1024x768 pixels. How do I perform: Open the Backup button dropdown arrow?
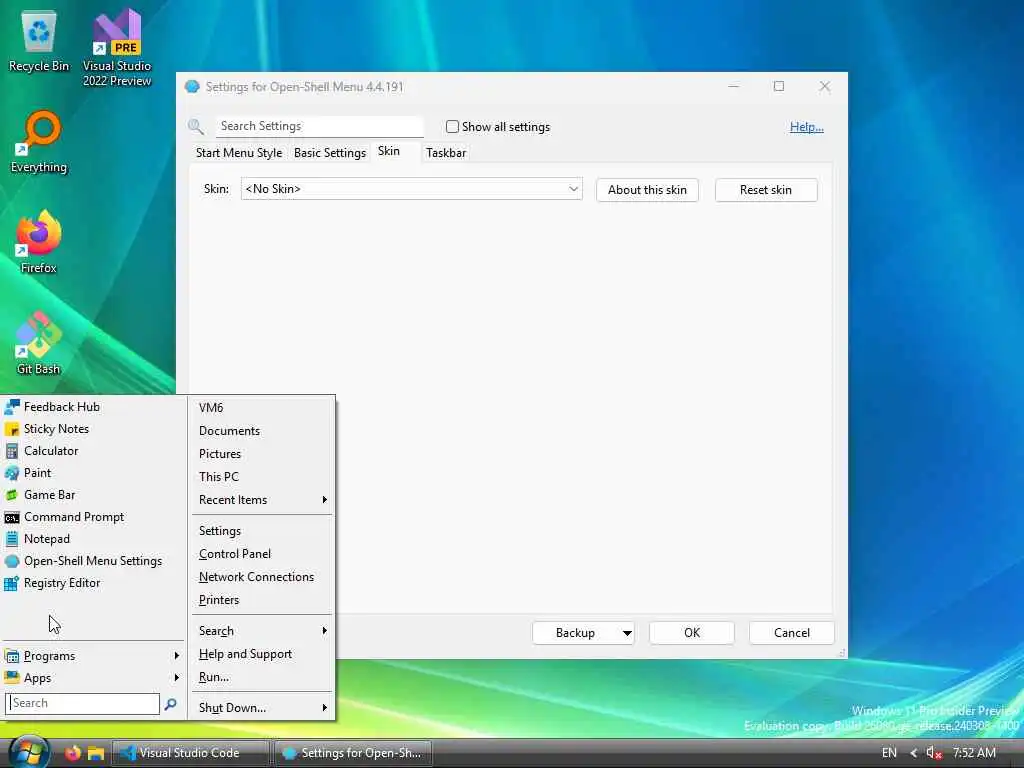point(627,633)
